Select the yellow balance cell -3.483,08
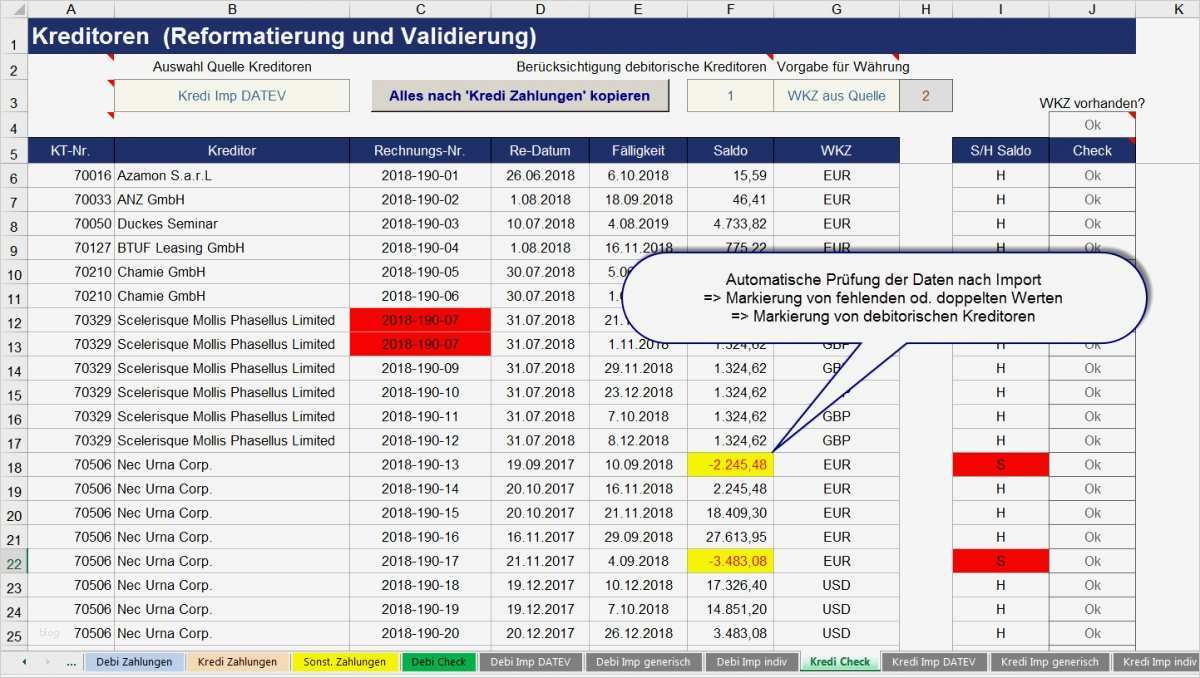The height and width of the screenshot is (678, 1200). (x=730, y=561)
